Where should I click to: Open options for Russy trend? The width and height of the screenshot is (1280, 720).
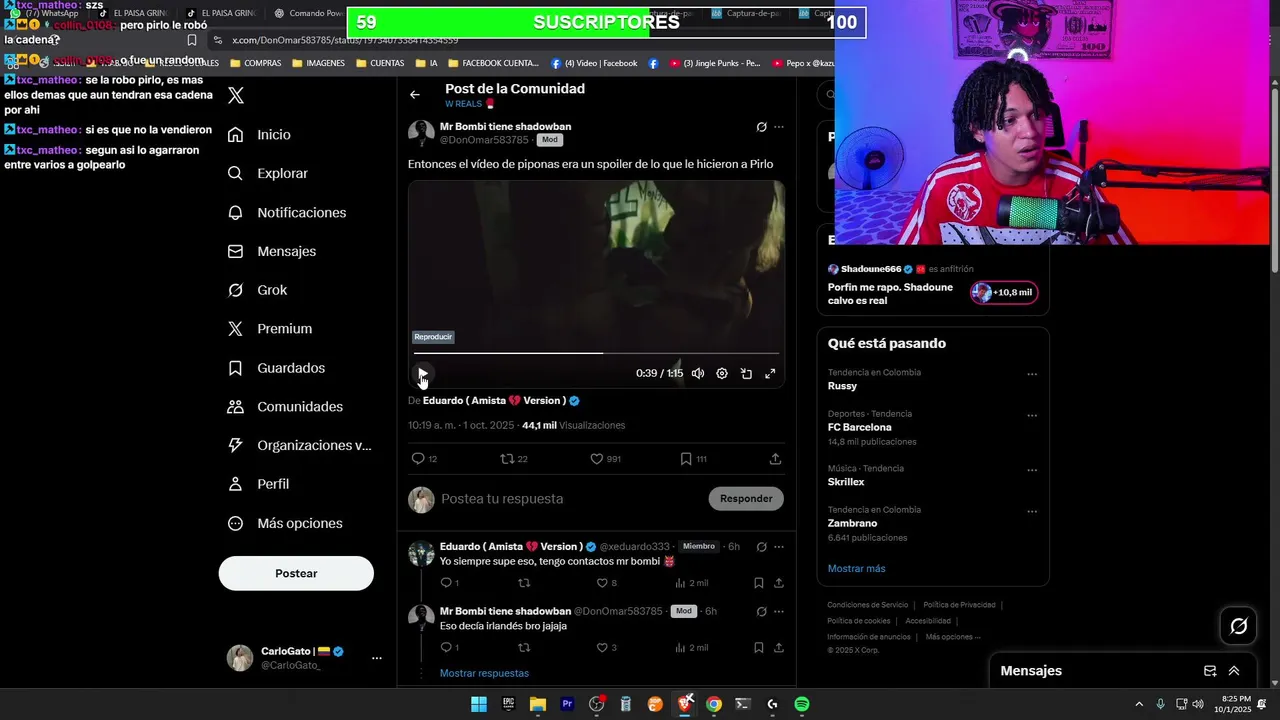coord(1032,375)
